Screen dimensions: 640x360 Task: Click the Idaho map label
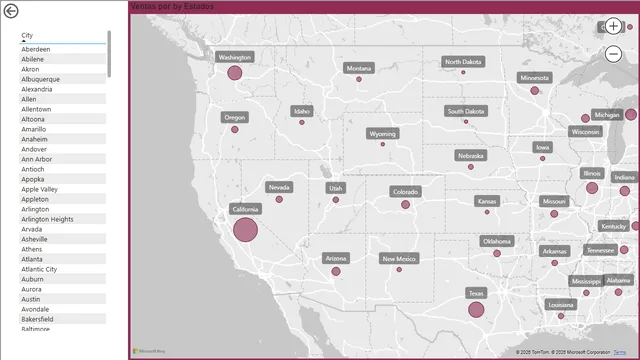(x=302, y=111)
